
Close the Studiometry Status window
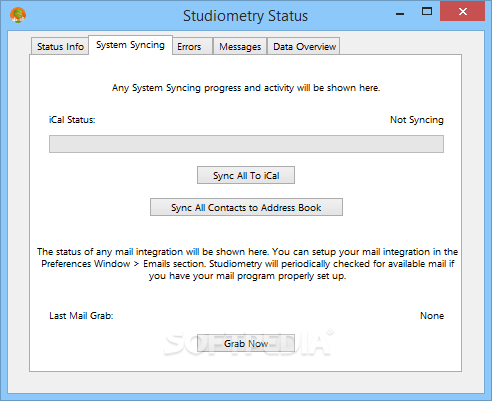point(462,12)
